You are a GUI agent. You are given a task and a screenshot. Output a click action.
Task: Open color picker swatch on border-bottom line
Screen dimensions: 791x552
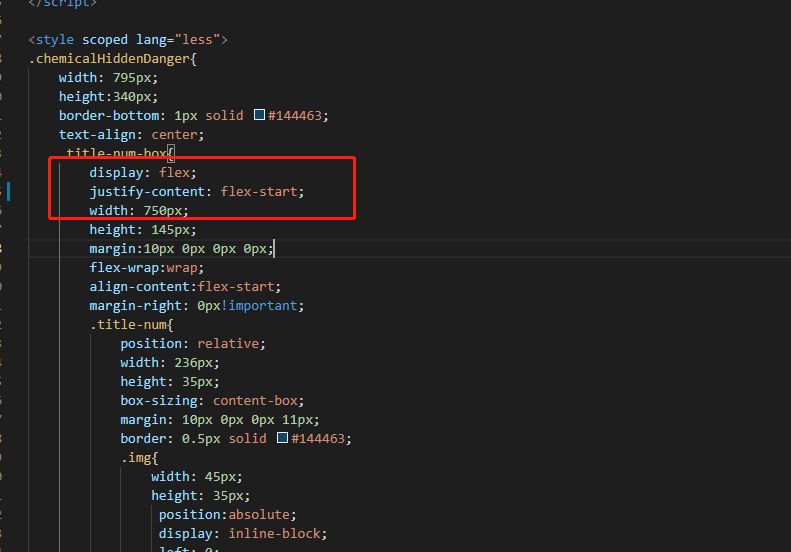click(259, 115)
